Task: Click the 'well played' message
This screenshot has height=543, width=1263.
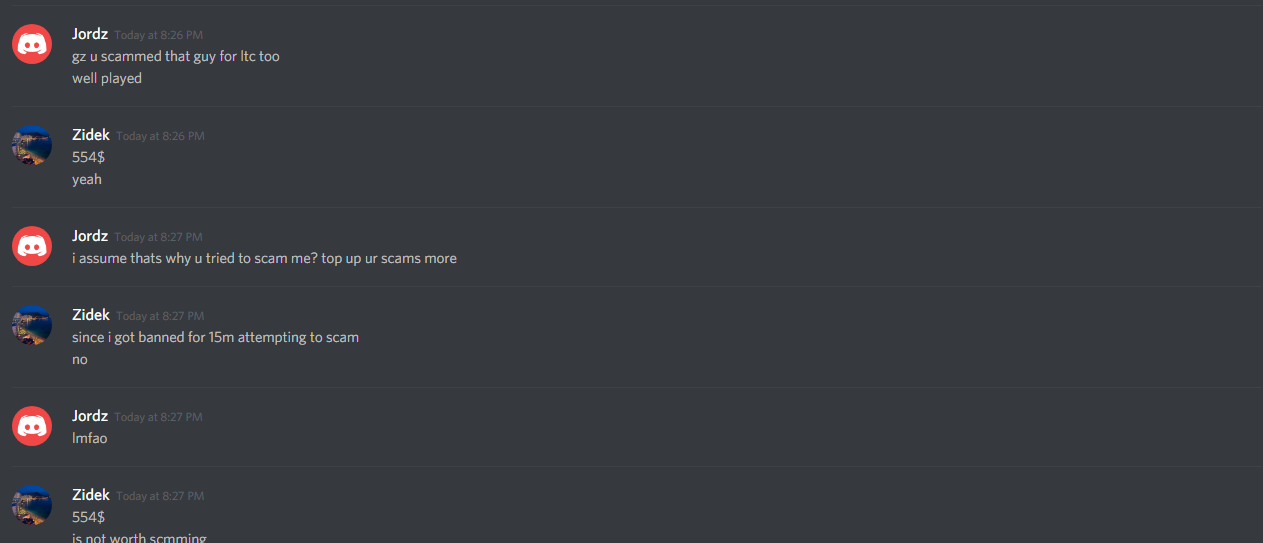Action: (107, 78)
